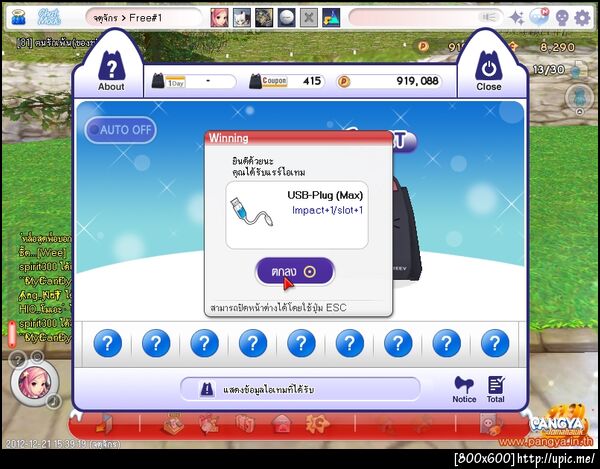
Task: Click the Coupon 415 counter
Action: (x=287, y=81)
